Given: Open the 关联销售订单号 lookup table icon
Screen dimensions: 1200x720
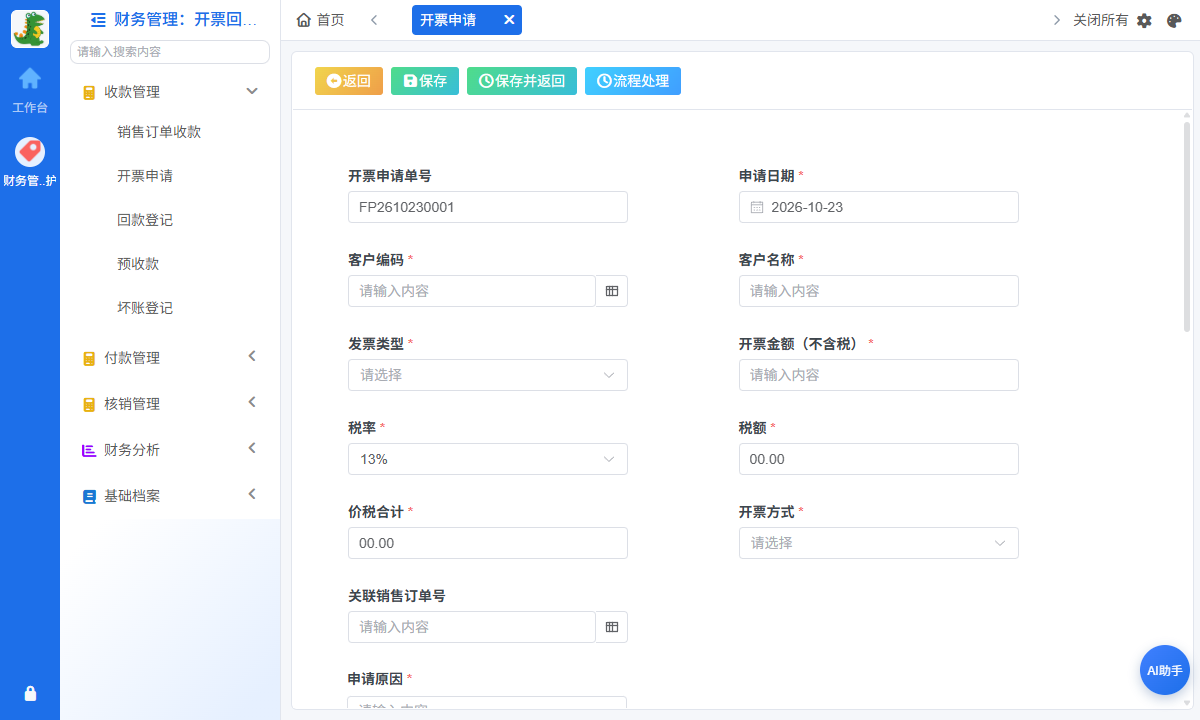Looking at the screenshot, I should (612, 627).
